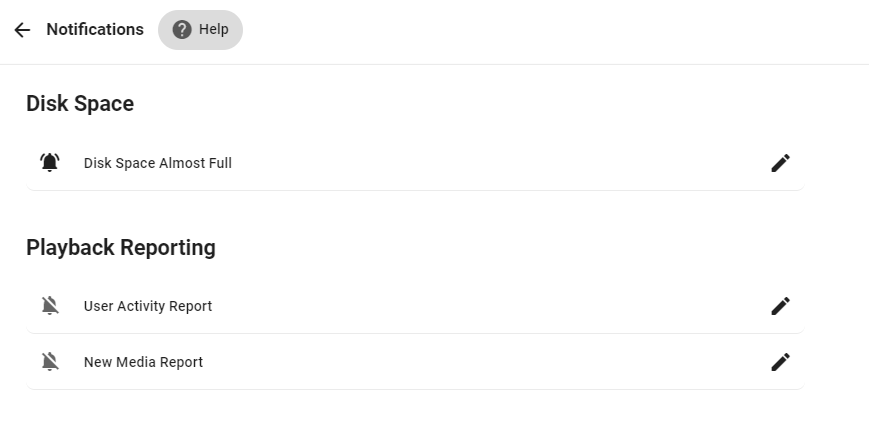
Task: Go back using the left arrow icon
Action: (22, 30)
